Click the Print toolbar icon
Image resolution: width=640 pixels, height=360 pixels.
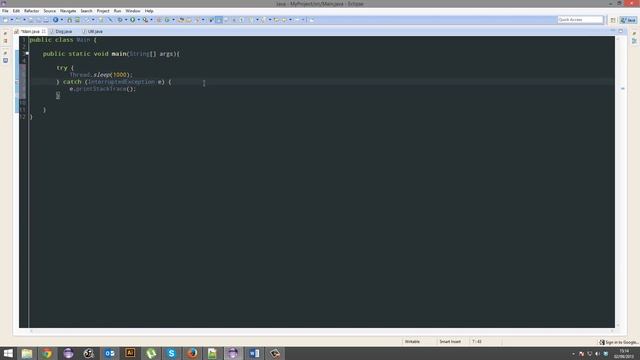pos(46,20)
